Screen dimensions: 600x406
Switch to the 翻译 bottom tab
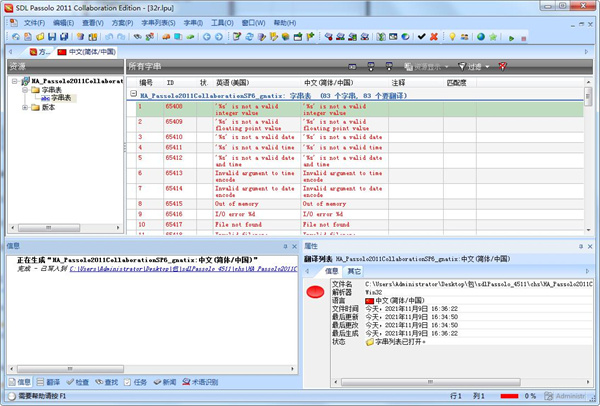pos(49,382)
